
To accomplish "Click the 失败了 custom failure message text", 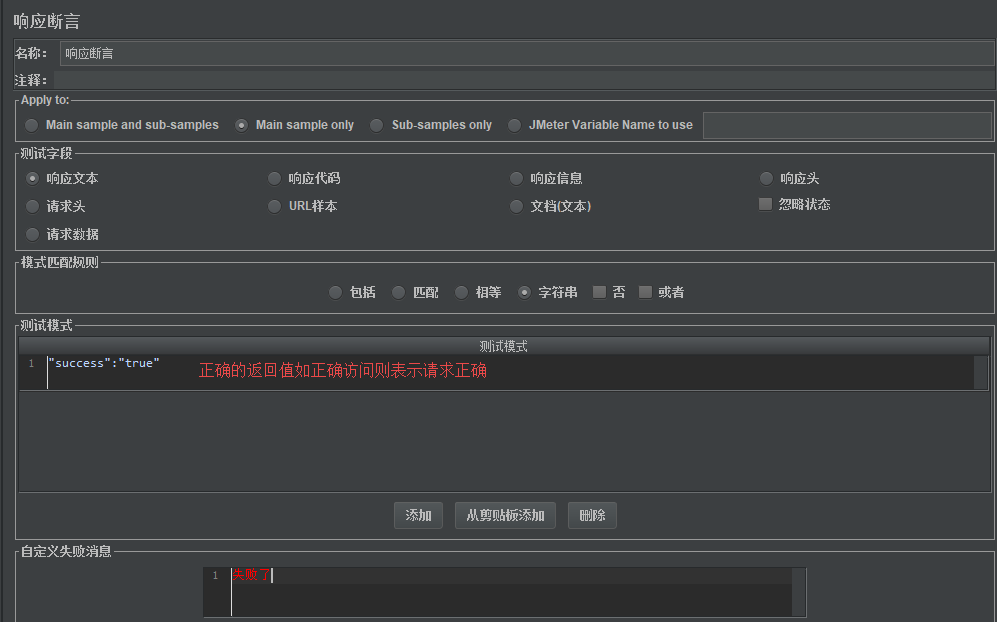I will coord(251,575).
